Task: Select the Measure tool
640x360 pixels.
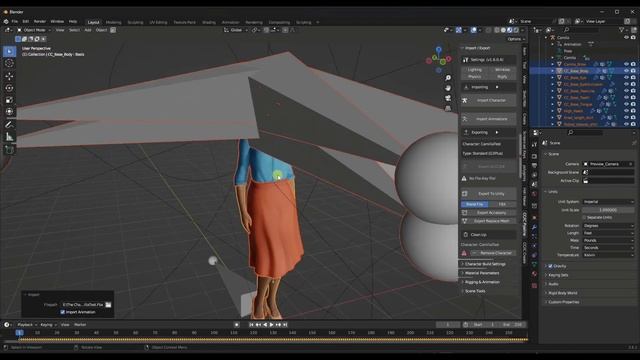Action: click(x=9, y=137)
